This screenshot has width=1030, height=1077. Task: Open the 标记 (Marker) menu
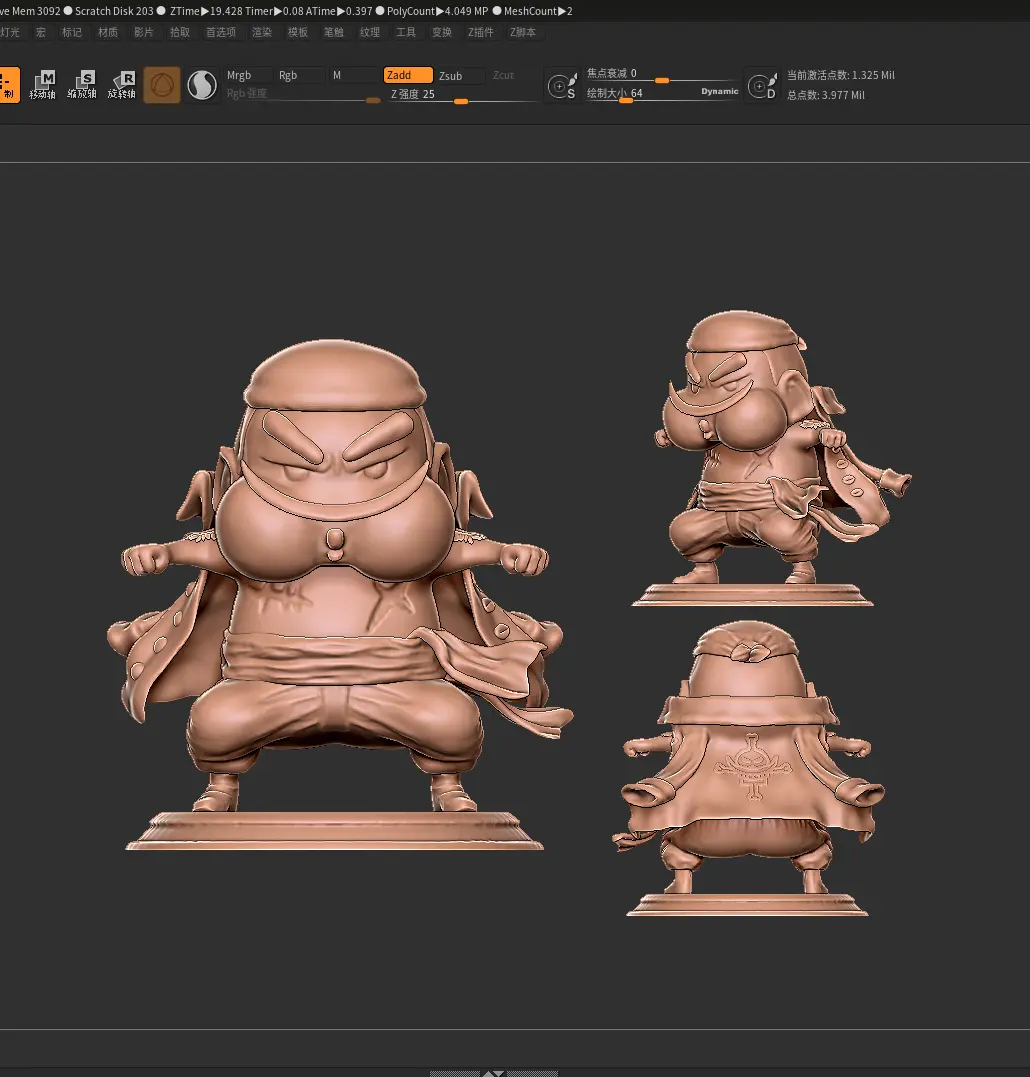click(72, 32)
